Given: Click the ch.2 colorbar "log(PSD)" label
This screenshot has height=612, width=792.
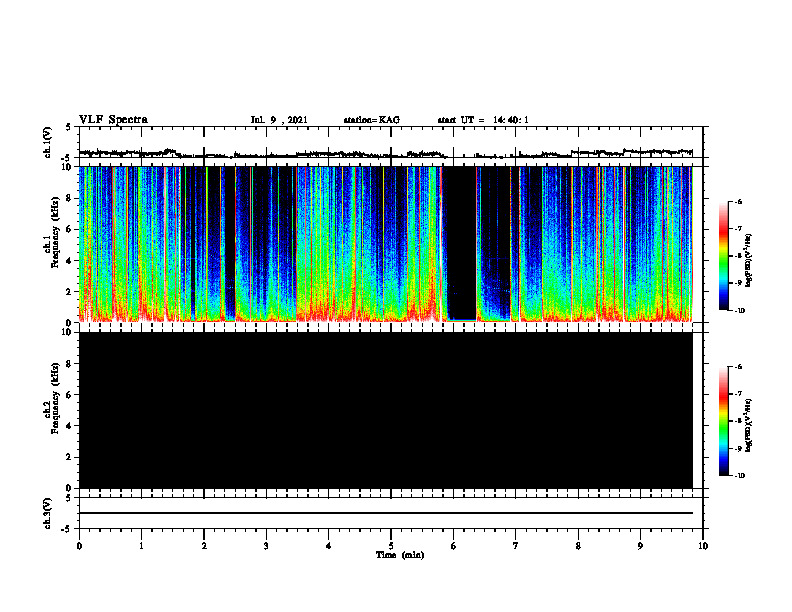Looking at the screenshot, I should tap(748, 426).
